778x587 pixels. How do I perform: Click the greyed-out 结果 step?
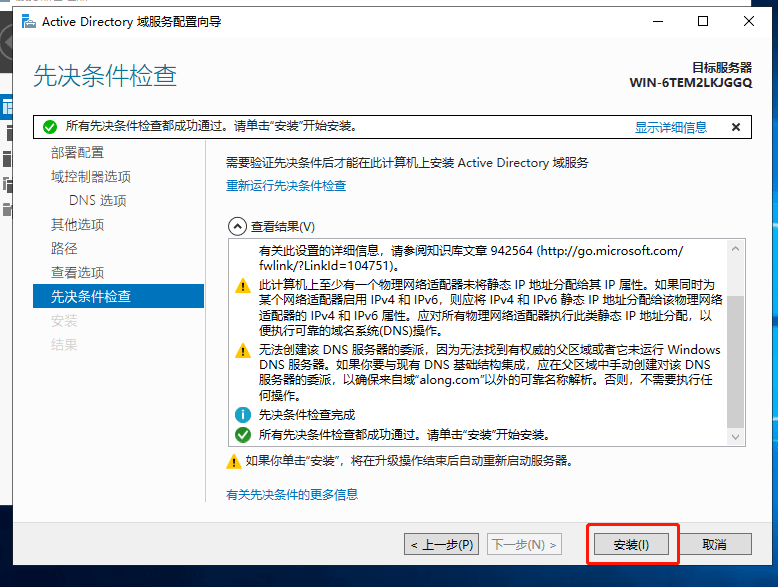pyautogui.click(x=64, y=344)
